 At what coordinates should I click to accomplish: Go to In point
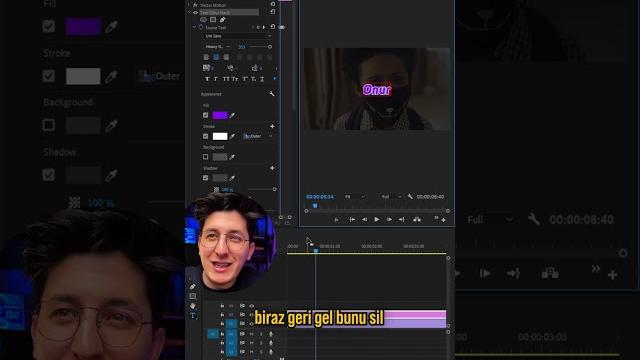(352, 220)
